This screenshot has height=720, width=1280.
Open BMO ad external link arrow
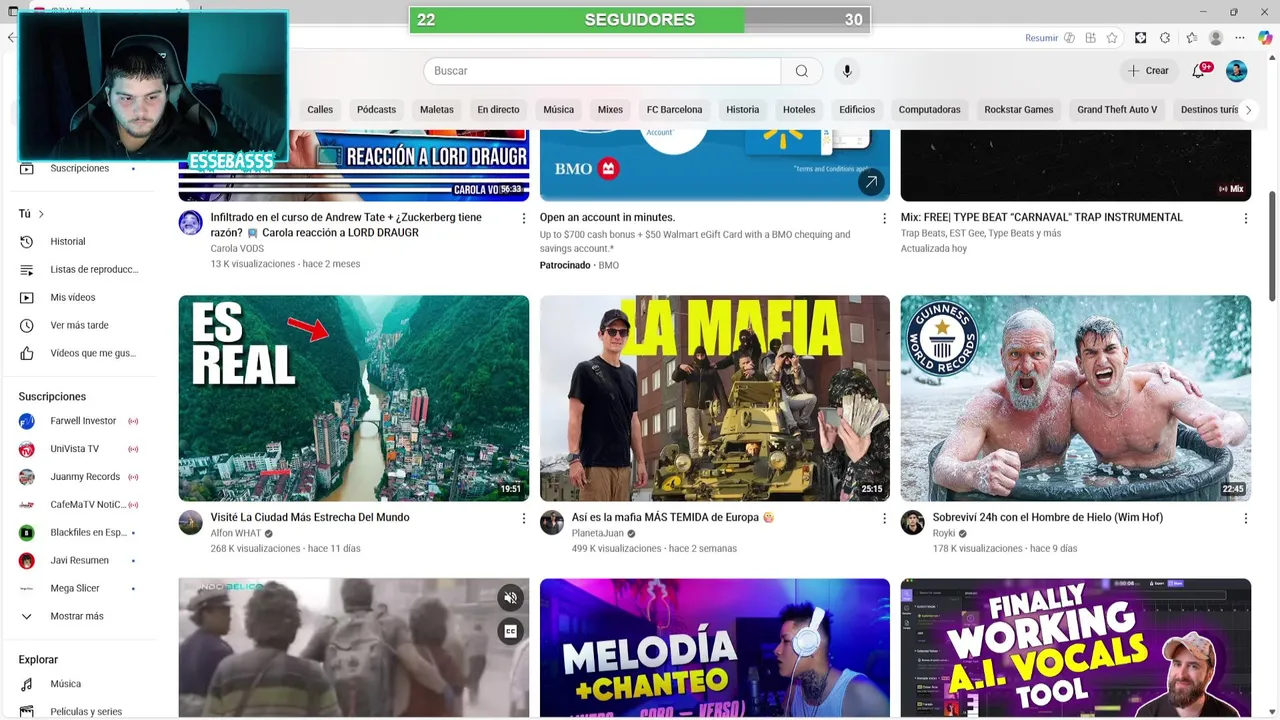(x=871, y=182)
